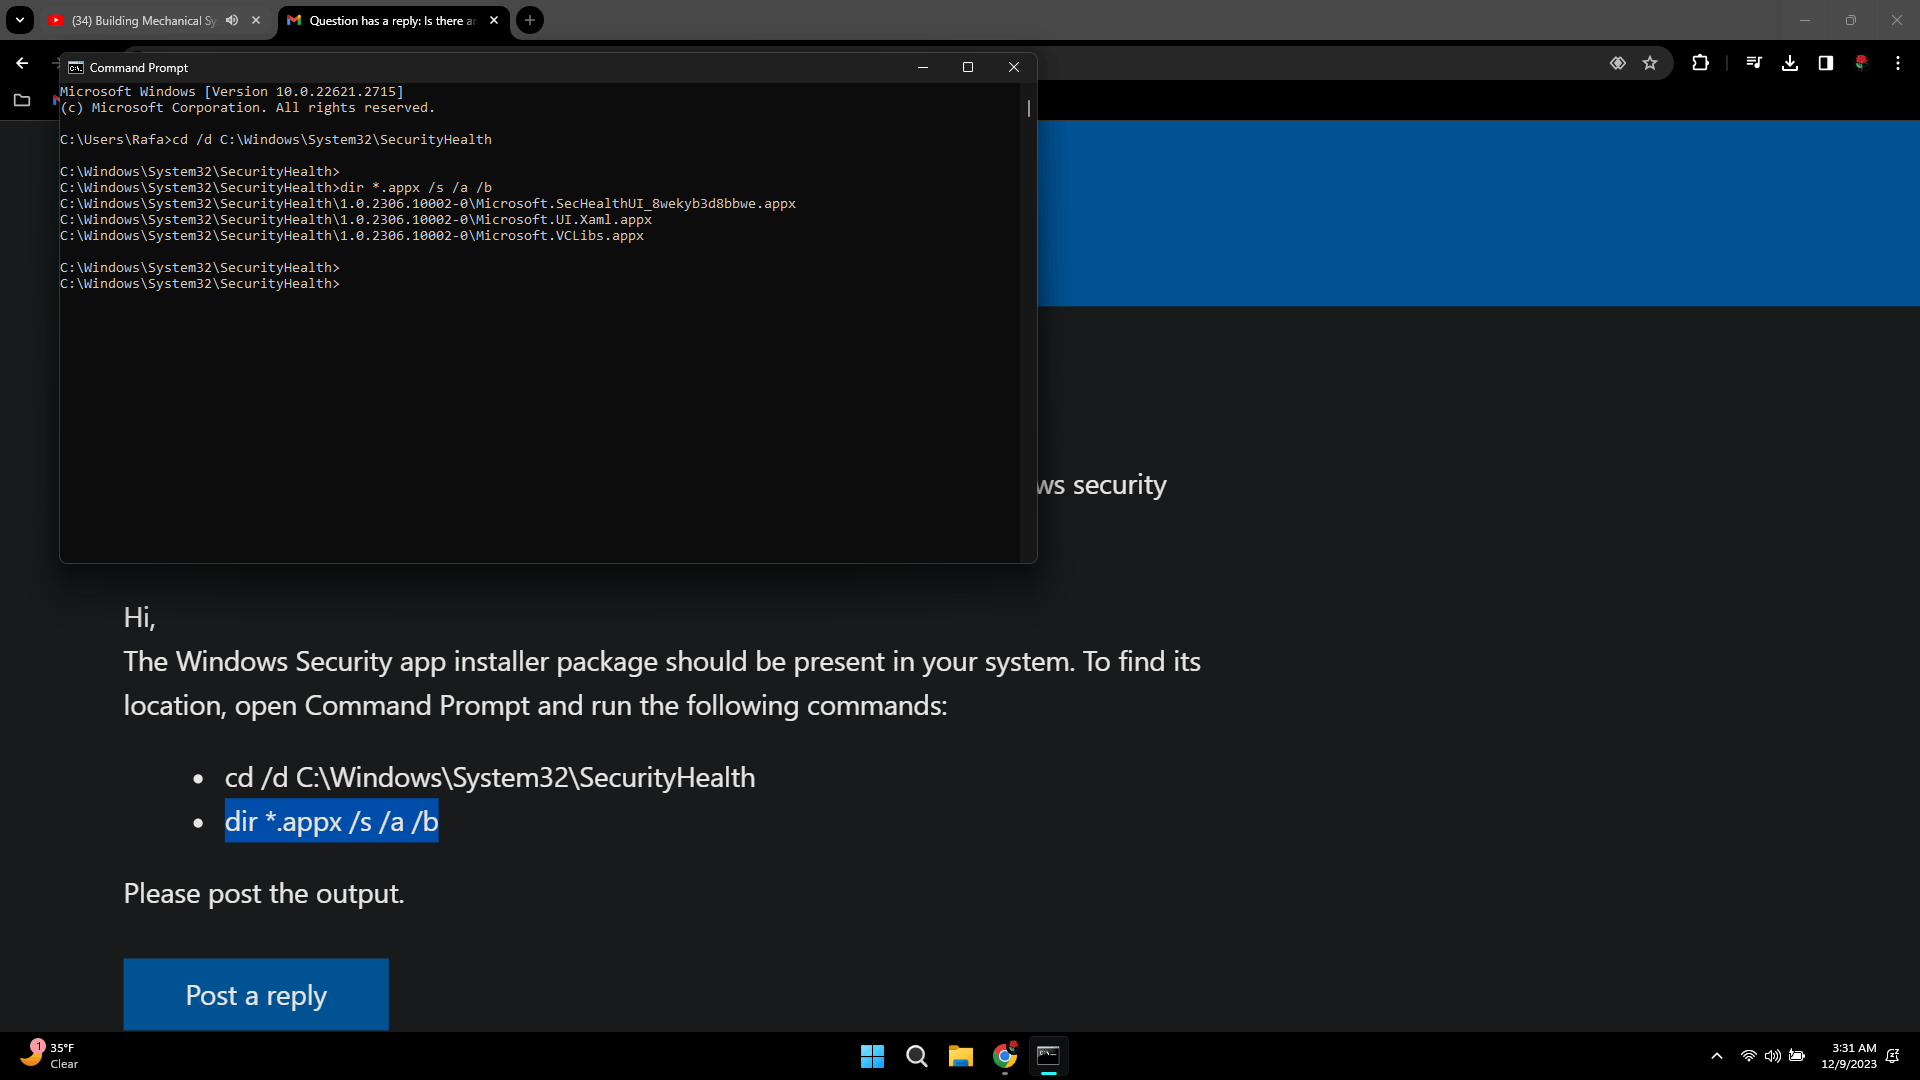Image resolution: width=1920 pixels, height=1080 pixels.
Task: Open a new tab with plus button
Action: click(530, 20)
